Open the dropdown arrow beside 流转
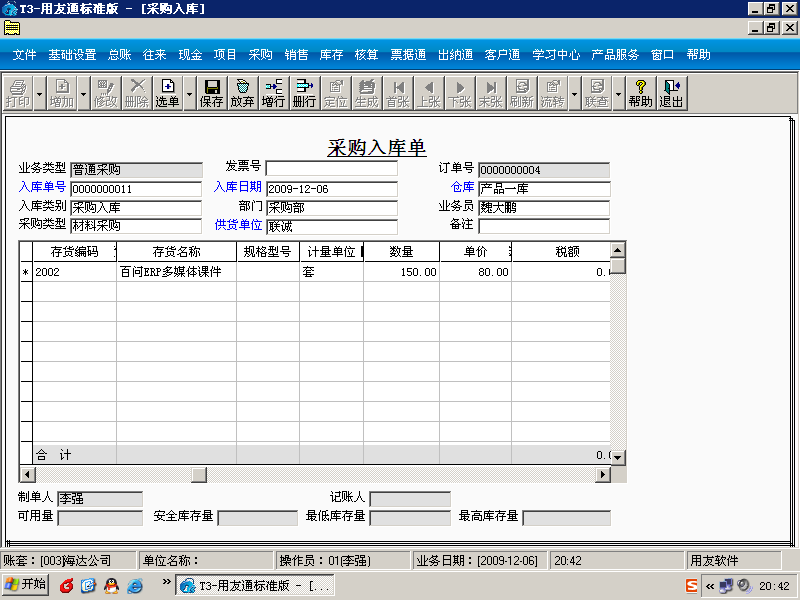Viewport: 800px width, 600px height. tap(574, 93)
